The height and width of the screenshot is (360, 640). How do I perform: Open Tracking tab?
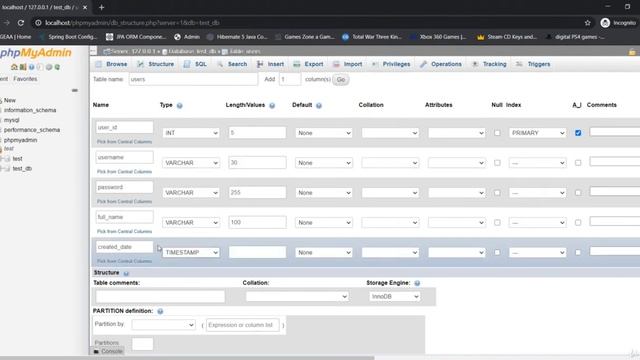click(489, 64)
